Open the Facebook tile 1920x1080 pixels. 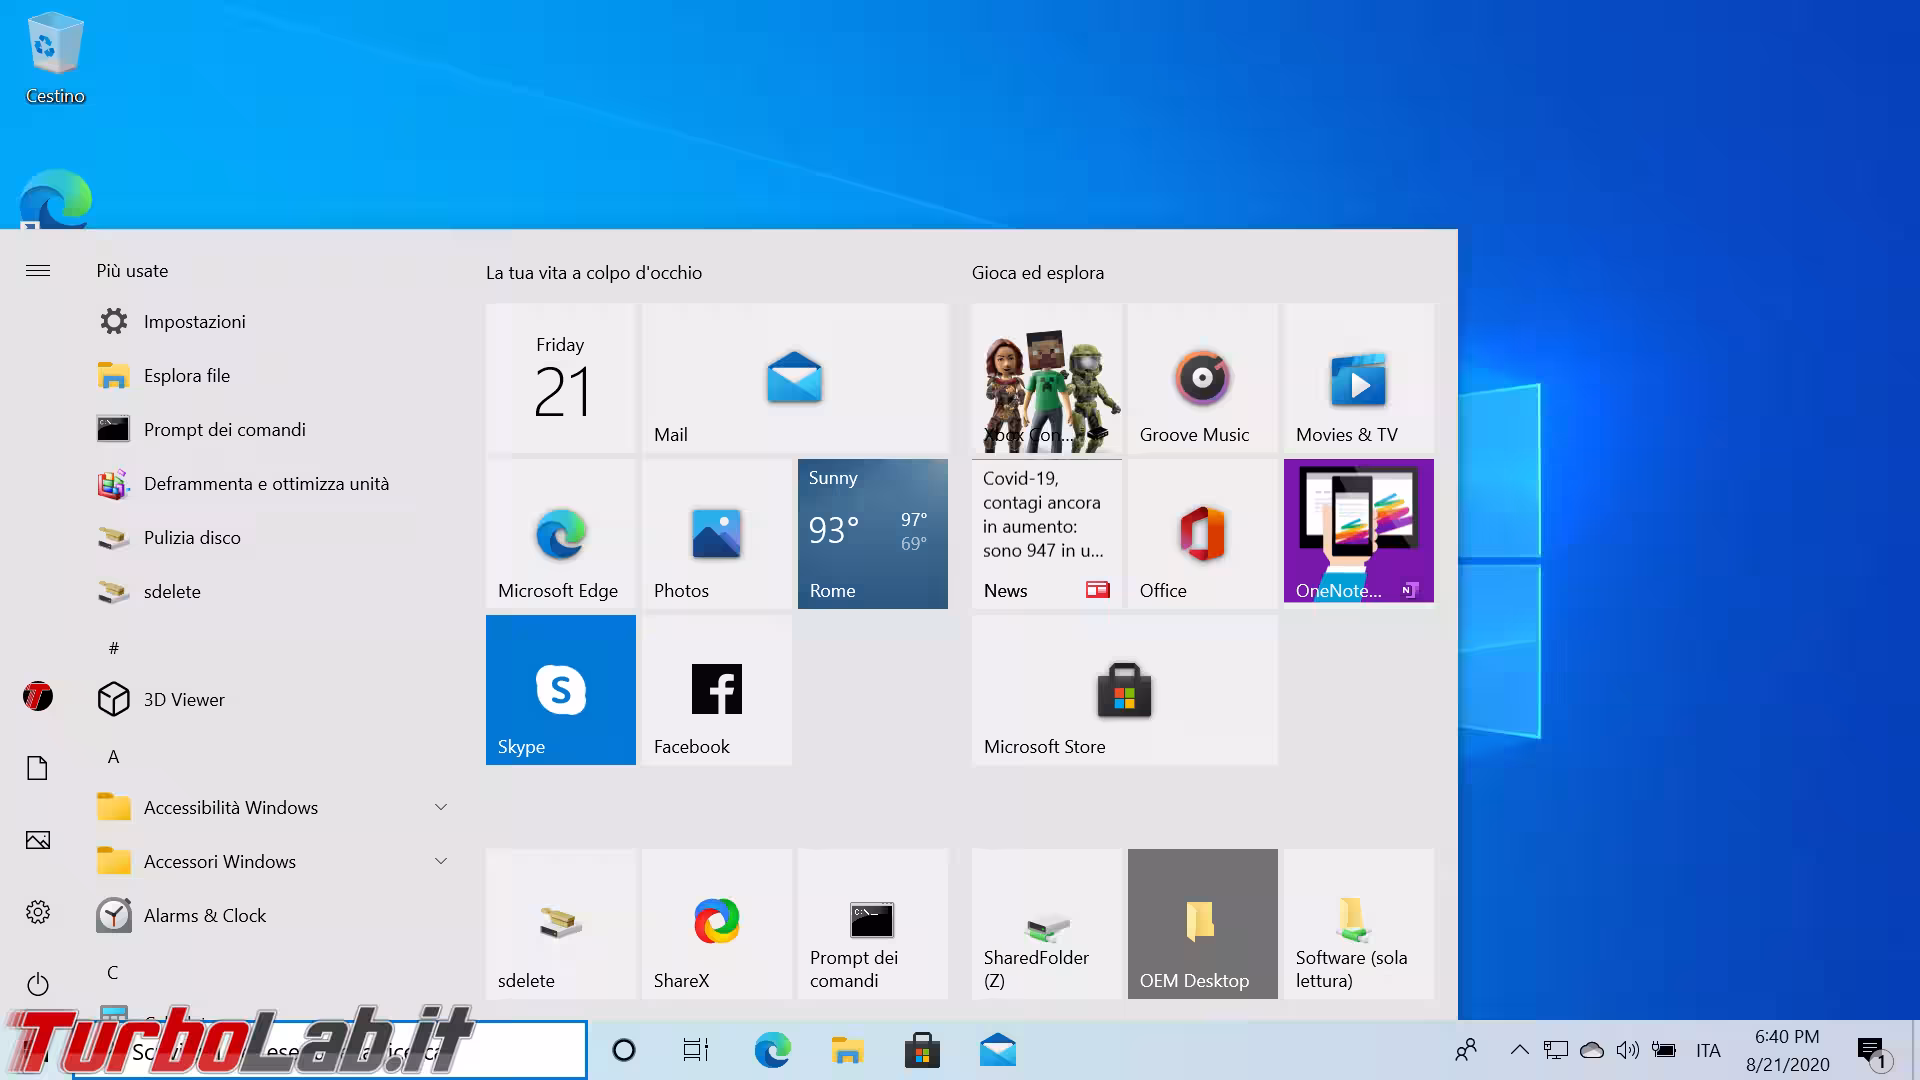pyautogui.click(x=716, y=690)
